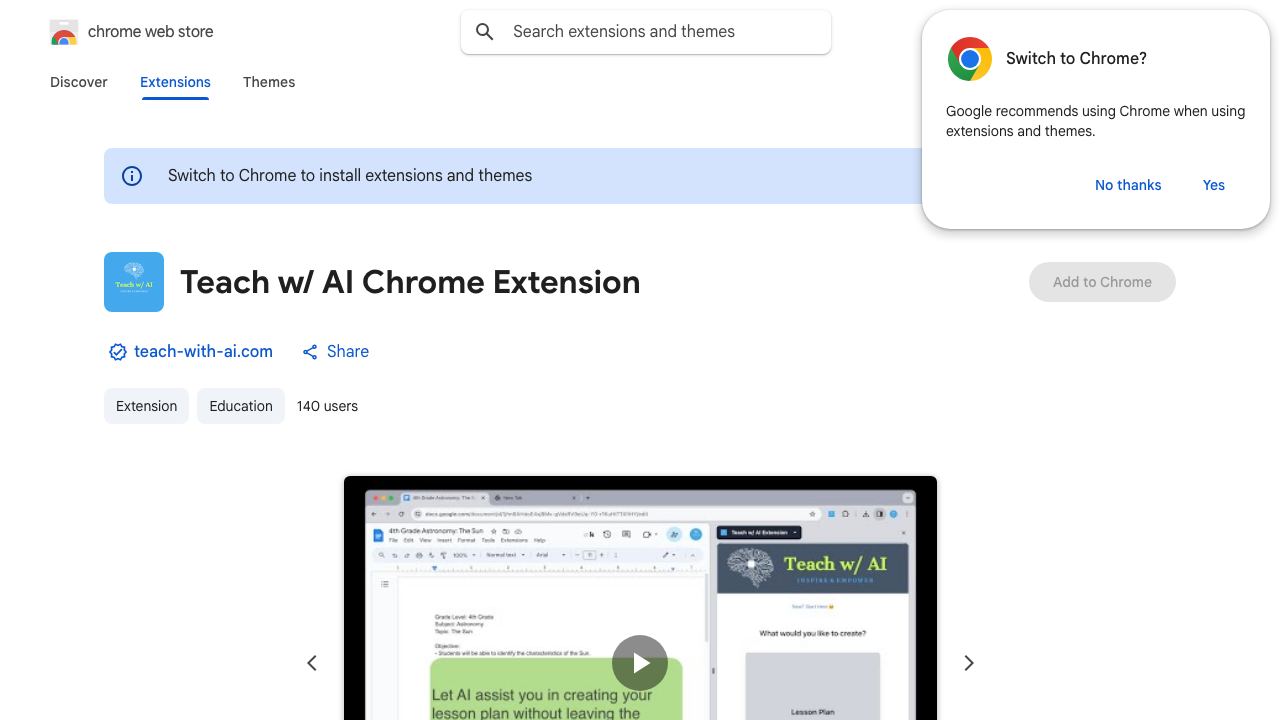
Task: Click the chrome web store title text
Action: point(151,32)
